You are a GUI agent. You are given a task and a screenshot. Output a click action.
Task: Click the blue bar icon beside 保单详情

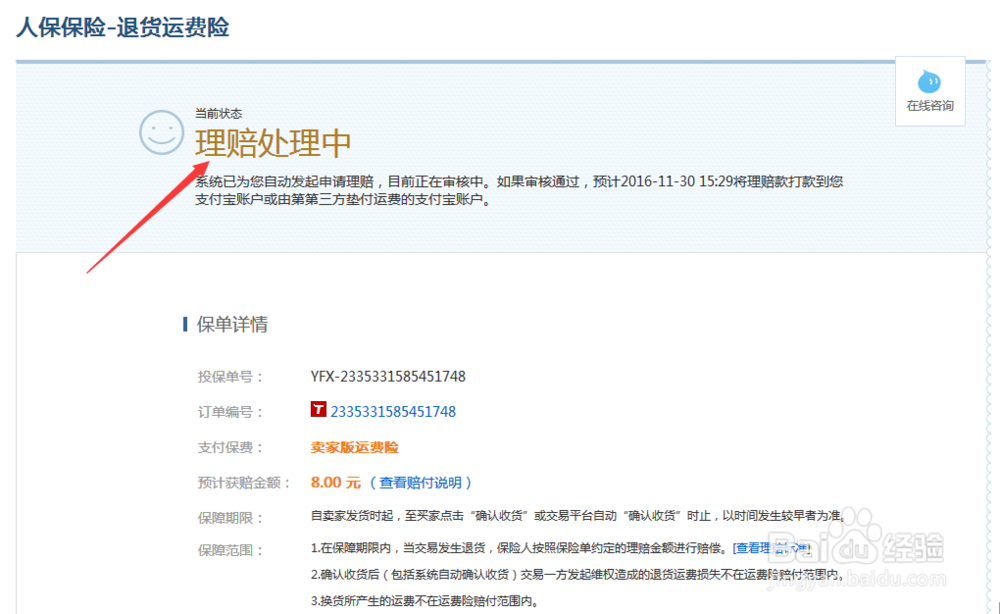pyautogui.click(x=184, y=324)
